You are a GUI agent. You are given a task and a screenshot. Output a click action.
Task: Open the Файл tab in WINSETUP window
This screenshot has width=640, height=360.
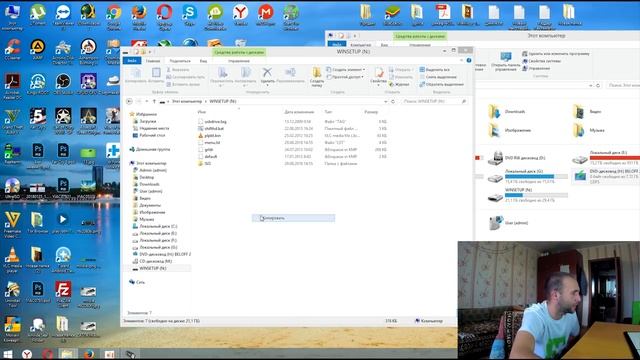click(132, 61)
